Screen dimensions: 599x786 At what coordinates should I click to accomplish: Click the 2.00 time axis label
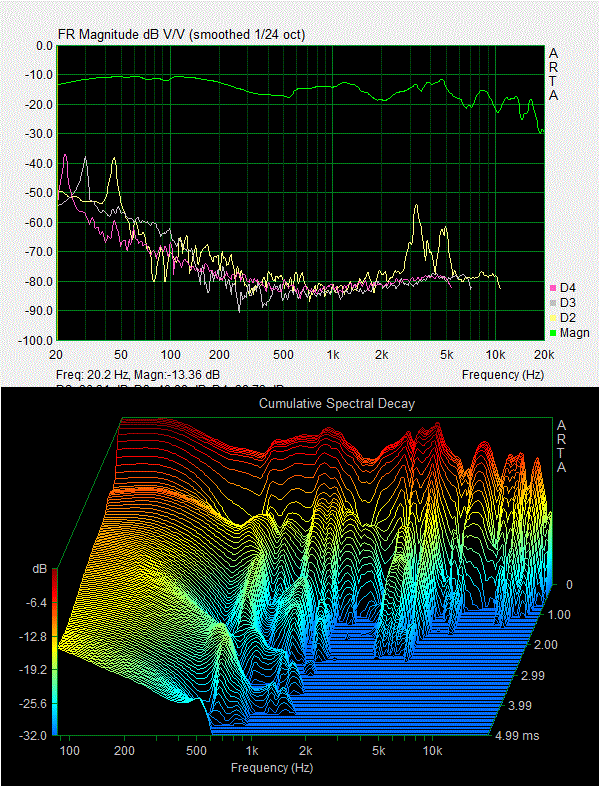point(545,645)
